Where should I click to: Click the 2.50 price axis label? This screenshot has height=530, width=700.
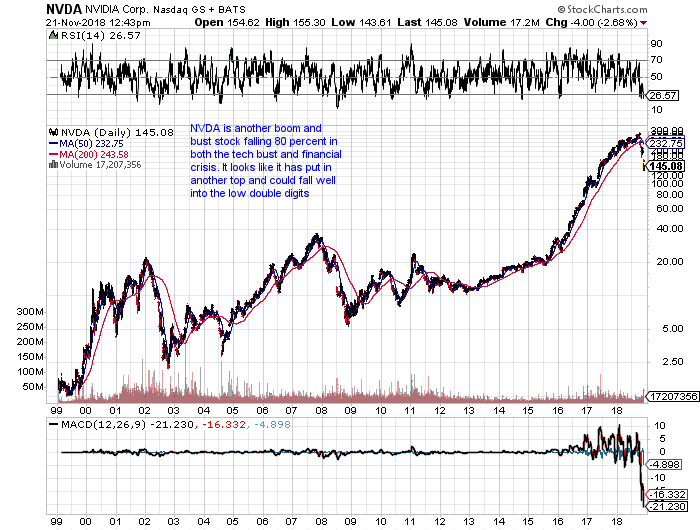[x=673, y=362]
